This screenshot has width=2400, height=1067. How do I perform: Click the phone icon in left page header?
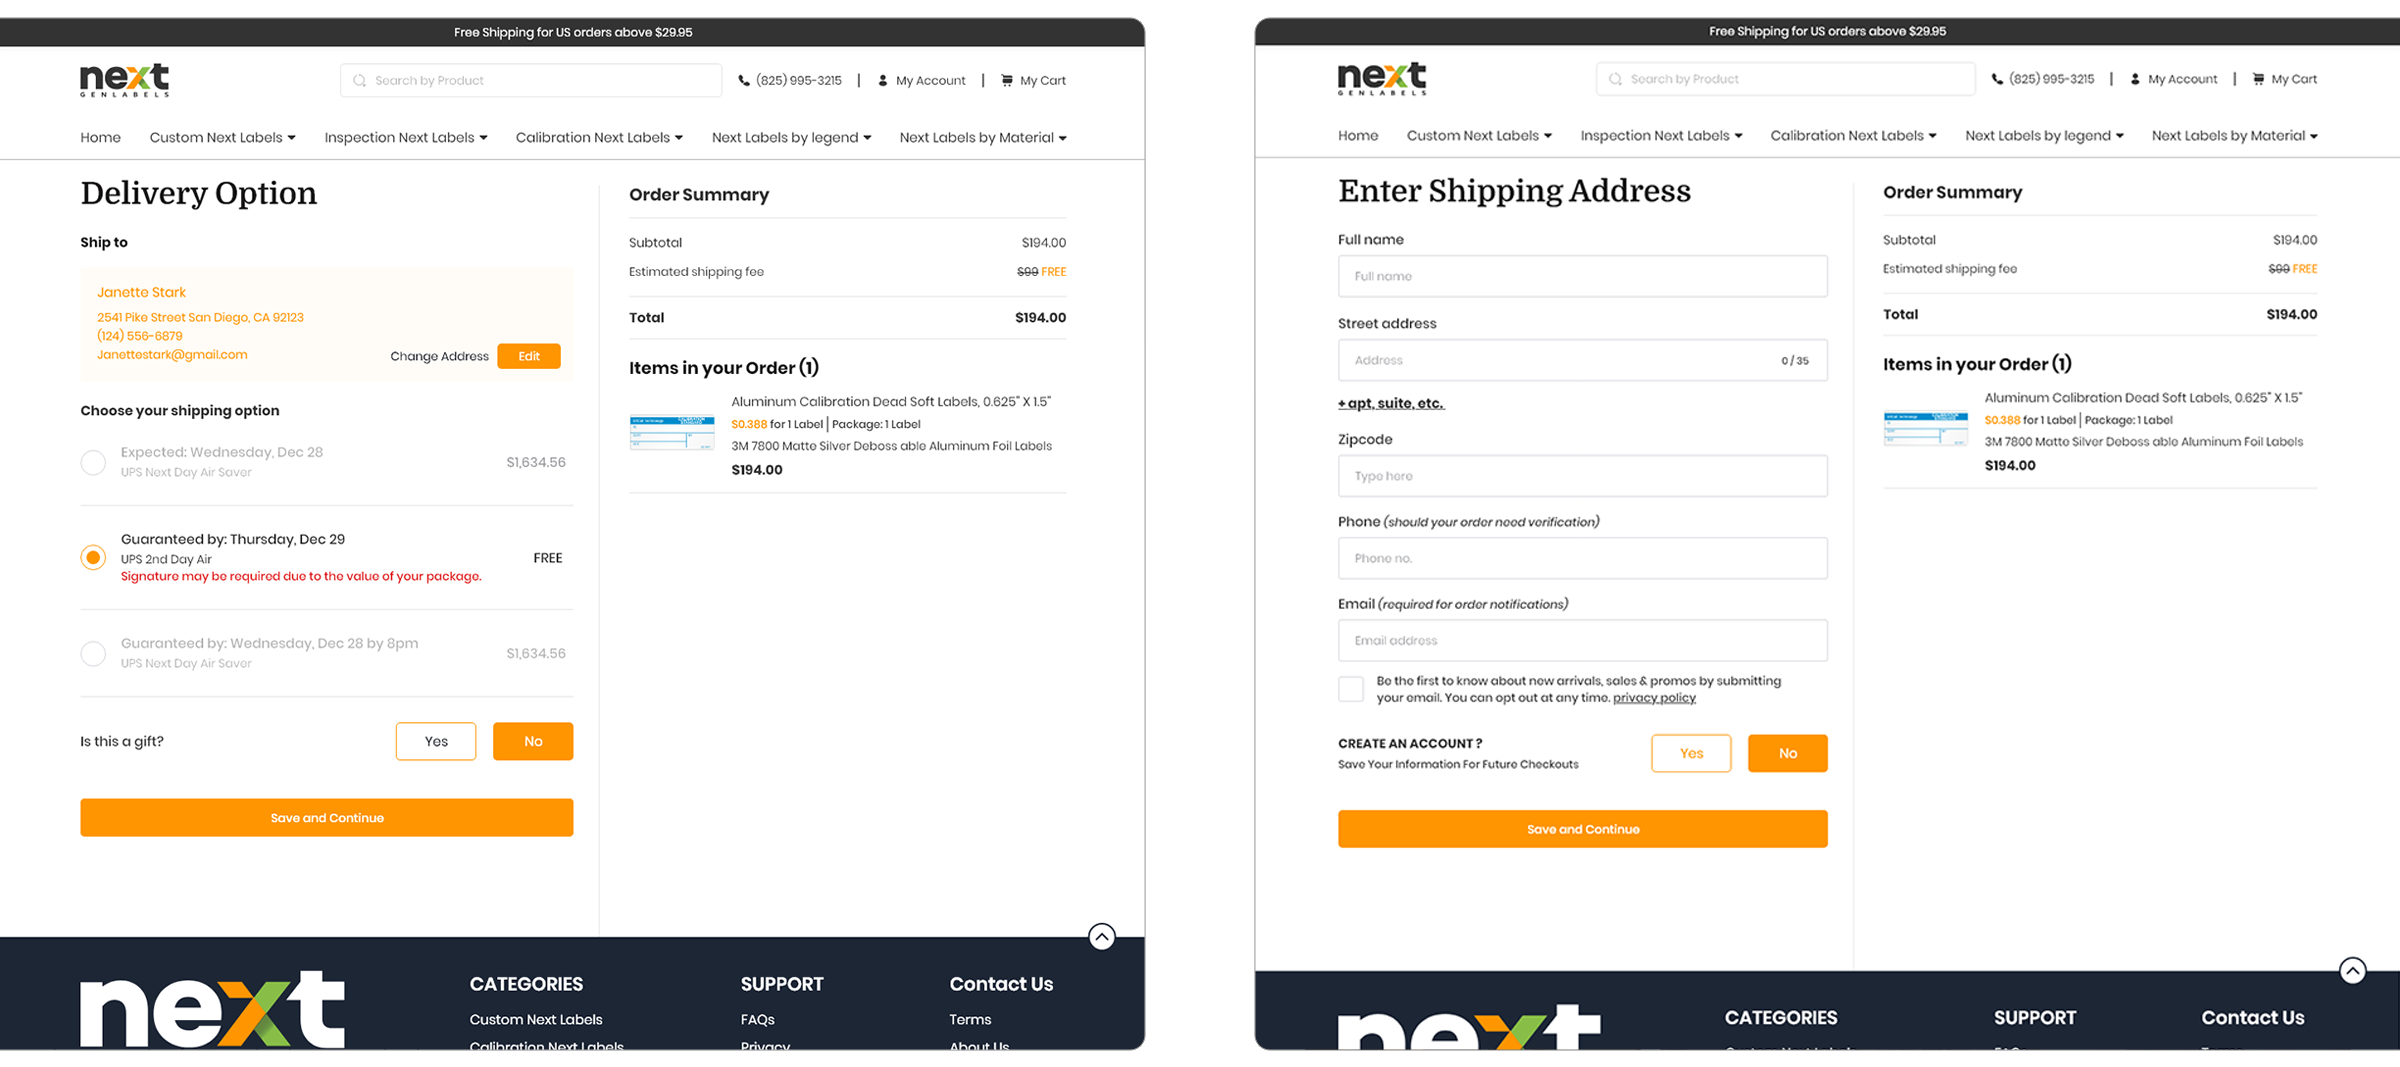(x=744, y=81)
